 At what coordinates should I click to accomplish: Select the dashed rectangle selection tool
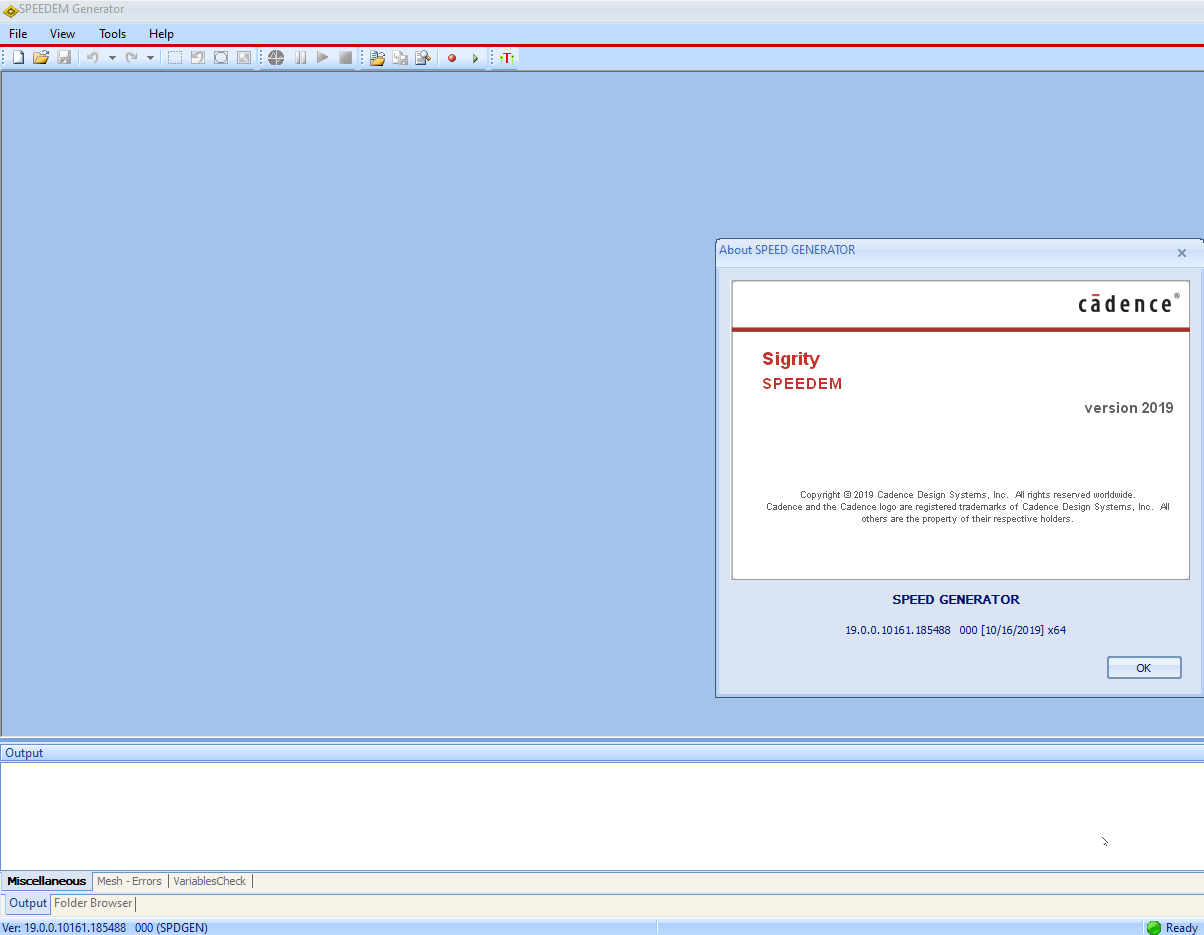click(x=175, y=58)
